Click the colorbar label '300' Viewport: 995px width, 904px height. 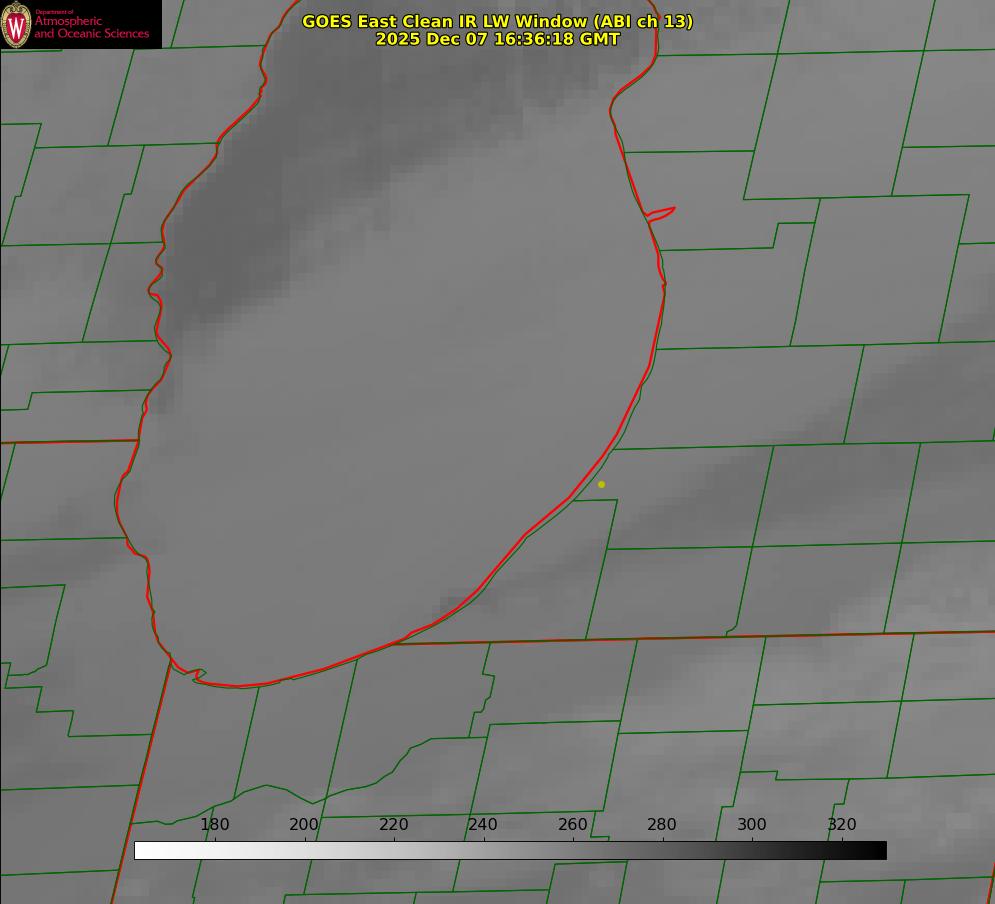752,824
